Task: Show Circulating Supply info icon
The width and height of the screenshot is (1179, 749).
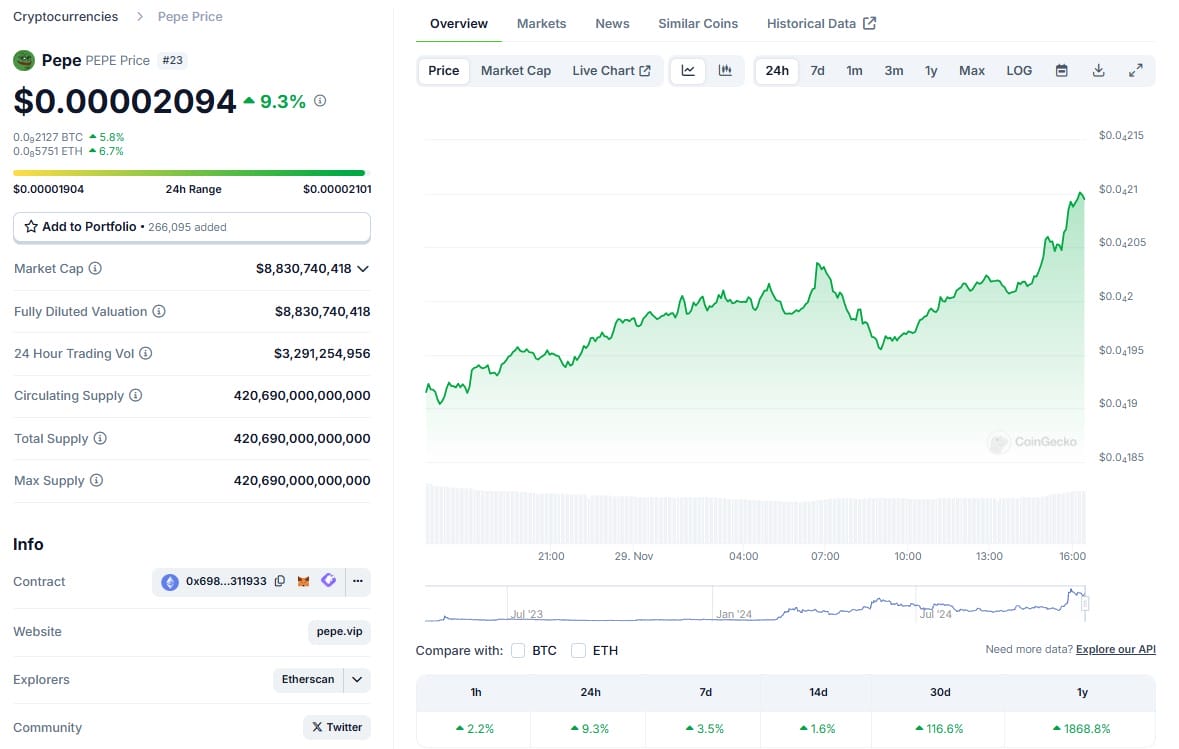Action: (x=135, y=396)
